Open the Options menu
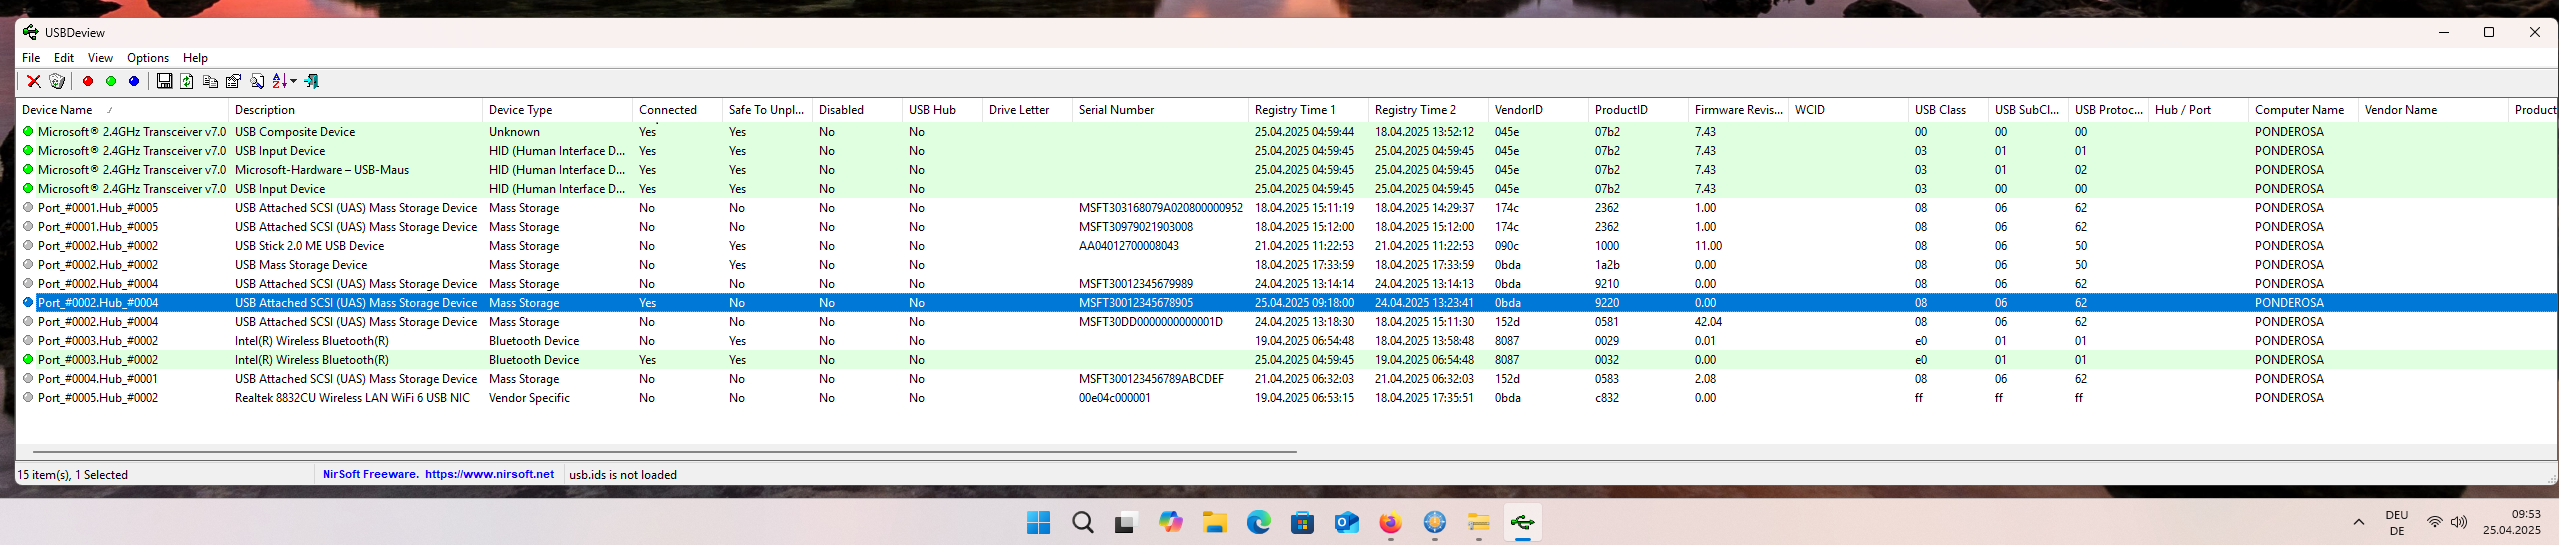 click(x=148, y=58)
